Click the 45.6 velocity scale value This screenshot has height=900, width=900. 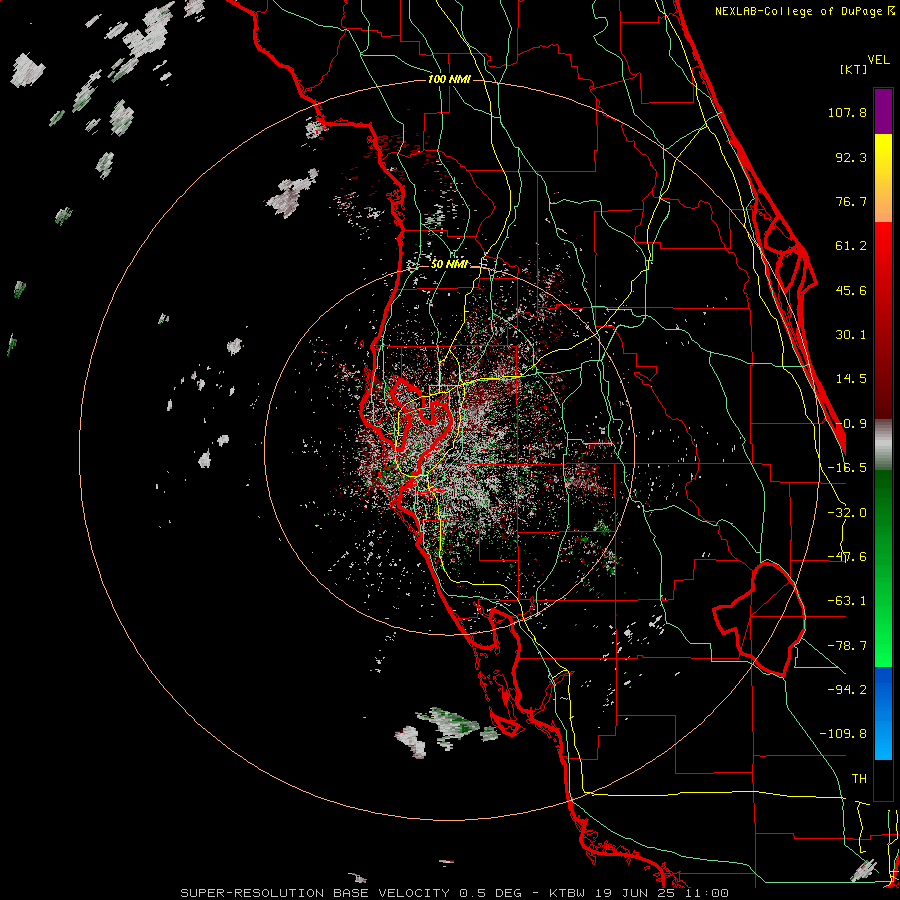[851, 290]
